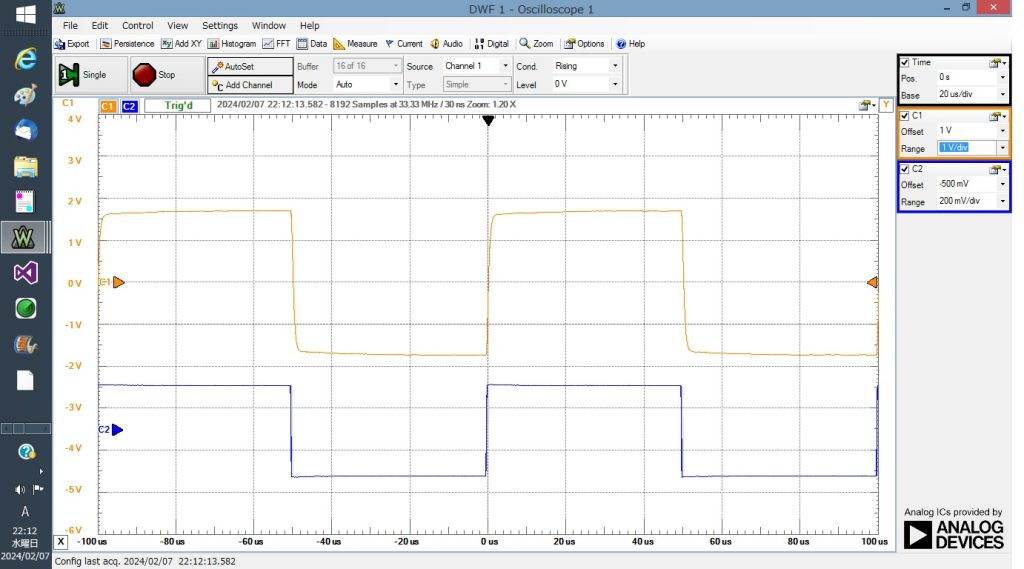This screenshot has width=1024, height=569.
Task: Click C1 Range input field
Action: tap(967, 148)
